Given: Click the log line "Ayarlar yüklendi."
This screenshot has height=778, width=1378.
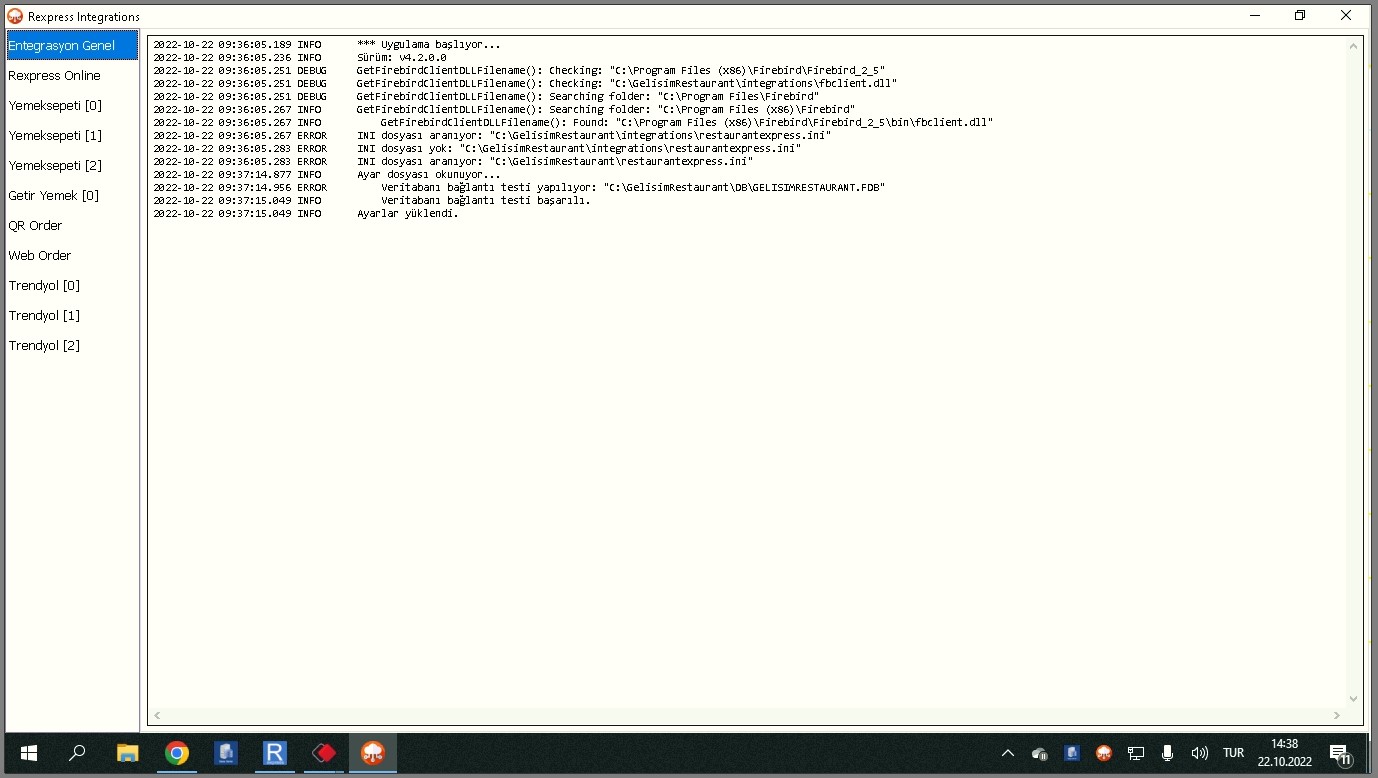Looking at the screenshot, I should pos(407,213).
